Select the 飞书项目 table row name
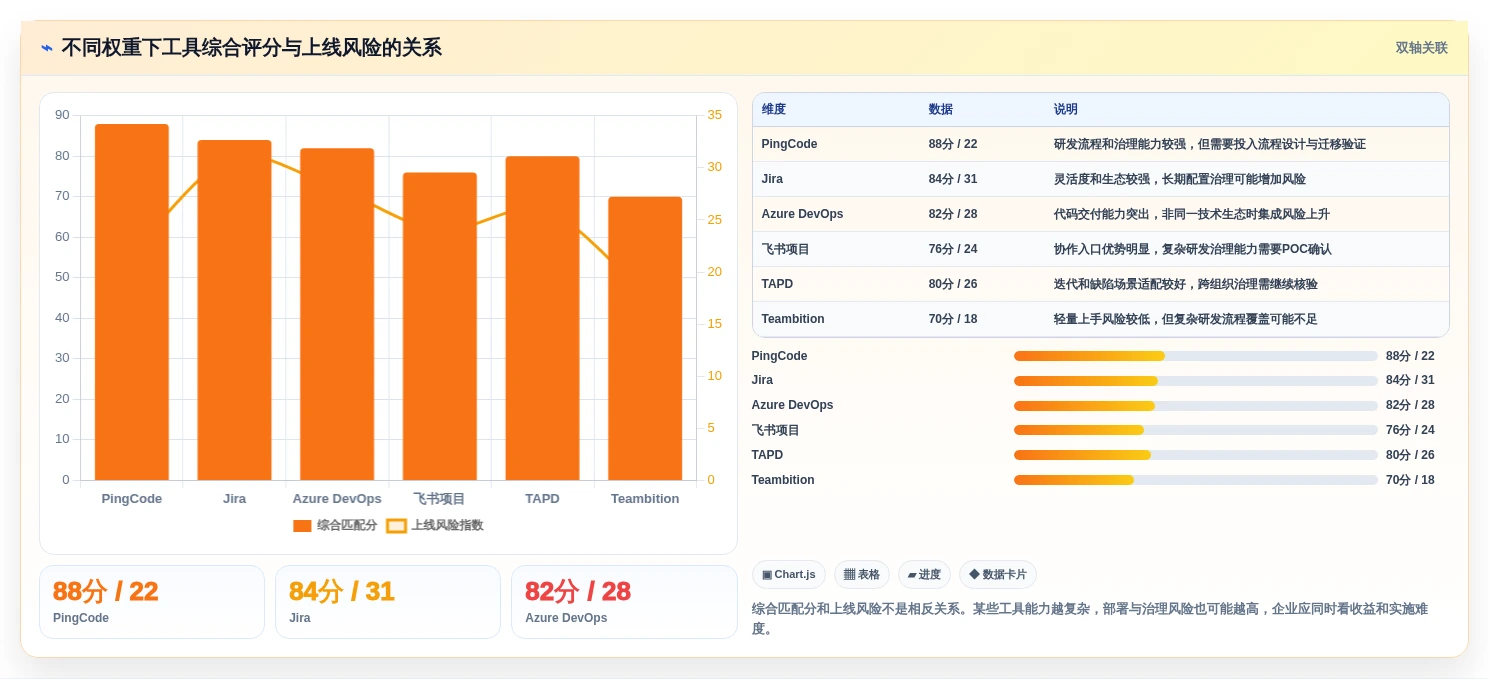The height and width of the screenshot is (679, 1489). click(x=786, y=249)
